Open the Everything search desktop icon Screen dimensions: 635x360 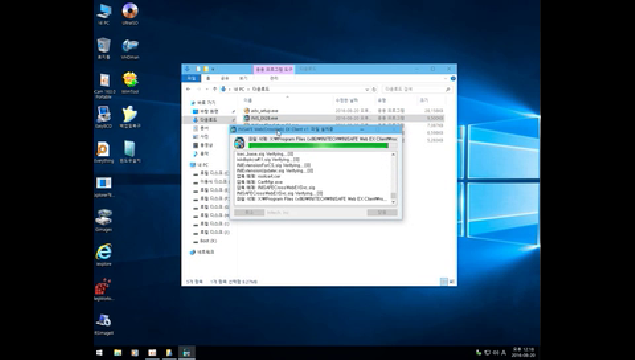coord(104,152)
